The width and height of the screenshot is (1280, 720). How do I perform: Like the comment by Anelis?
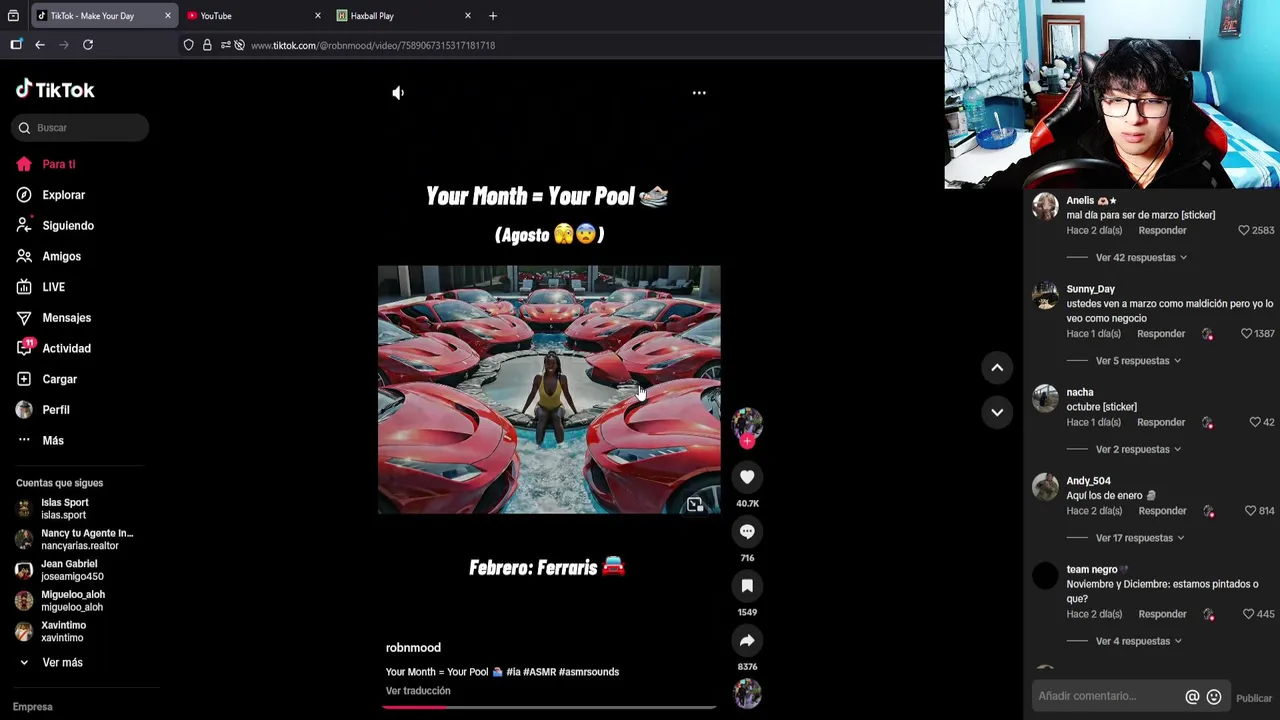point(1244,230)
